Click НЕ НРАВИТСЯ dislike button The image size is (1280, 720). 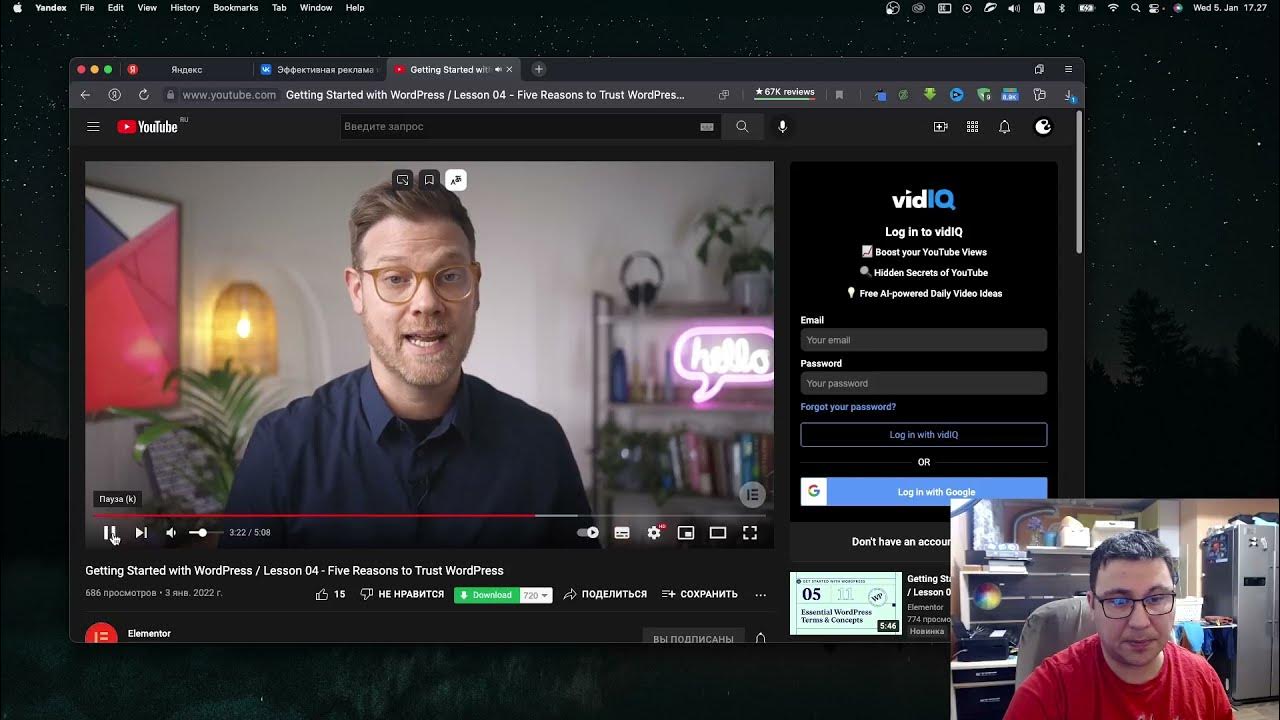[x=402, y=594]
